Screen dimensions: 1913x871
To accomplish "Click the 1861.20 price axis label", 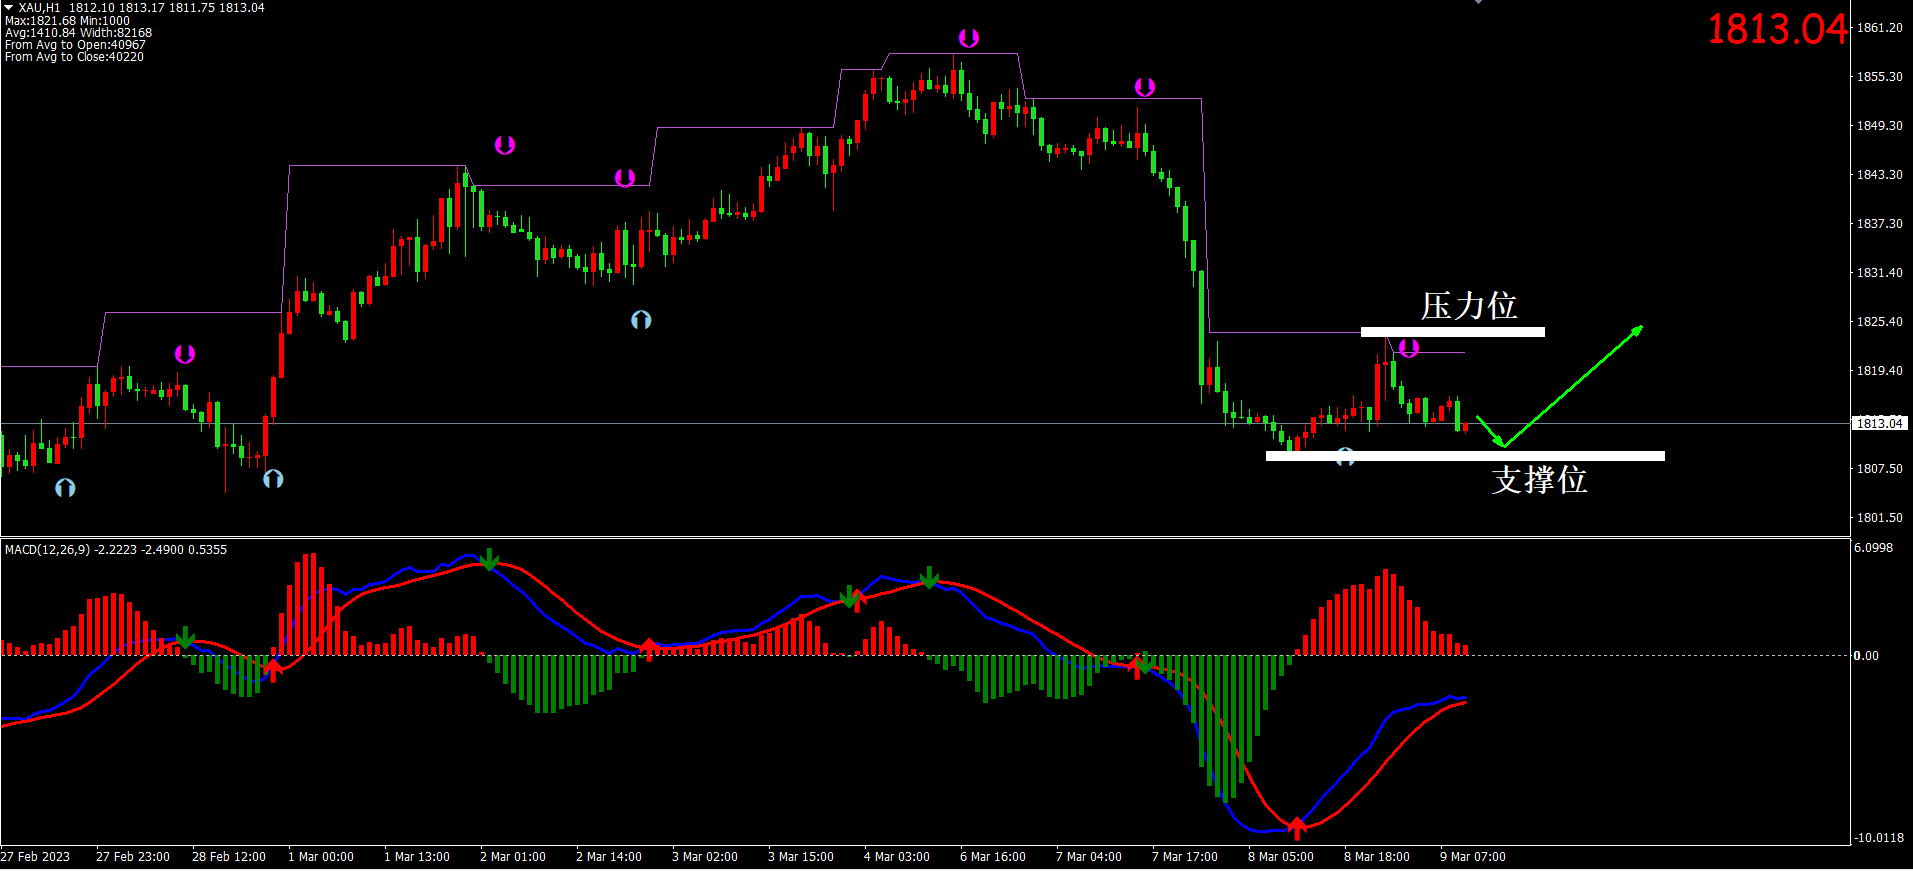I will click(1879, 28).
